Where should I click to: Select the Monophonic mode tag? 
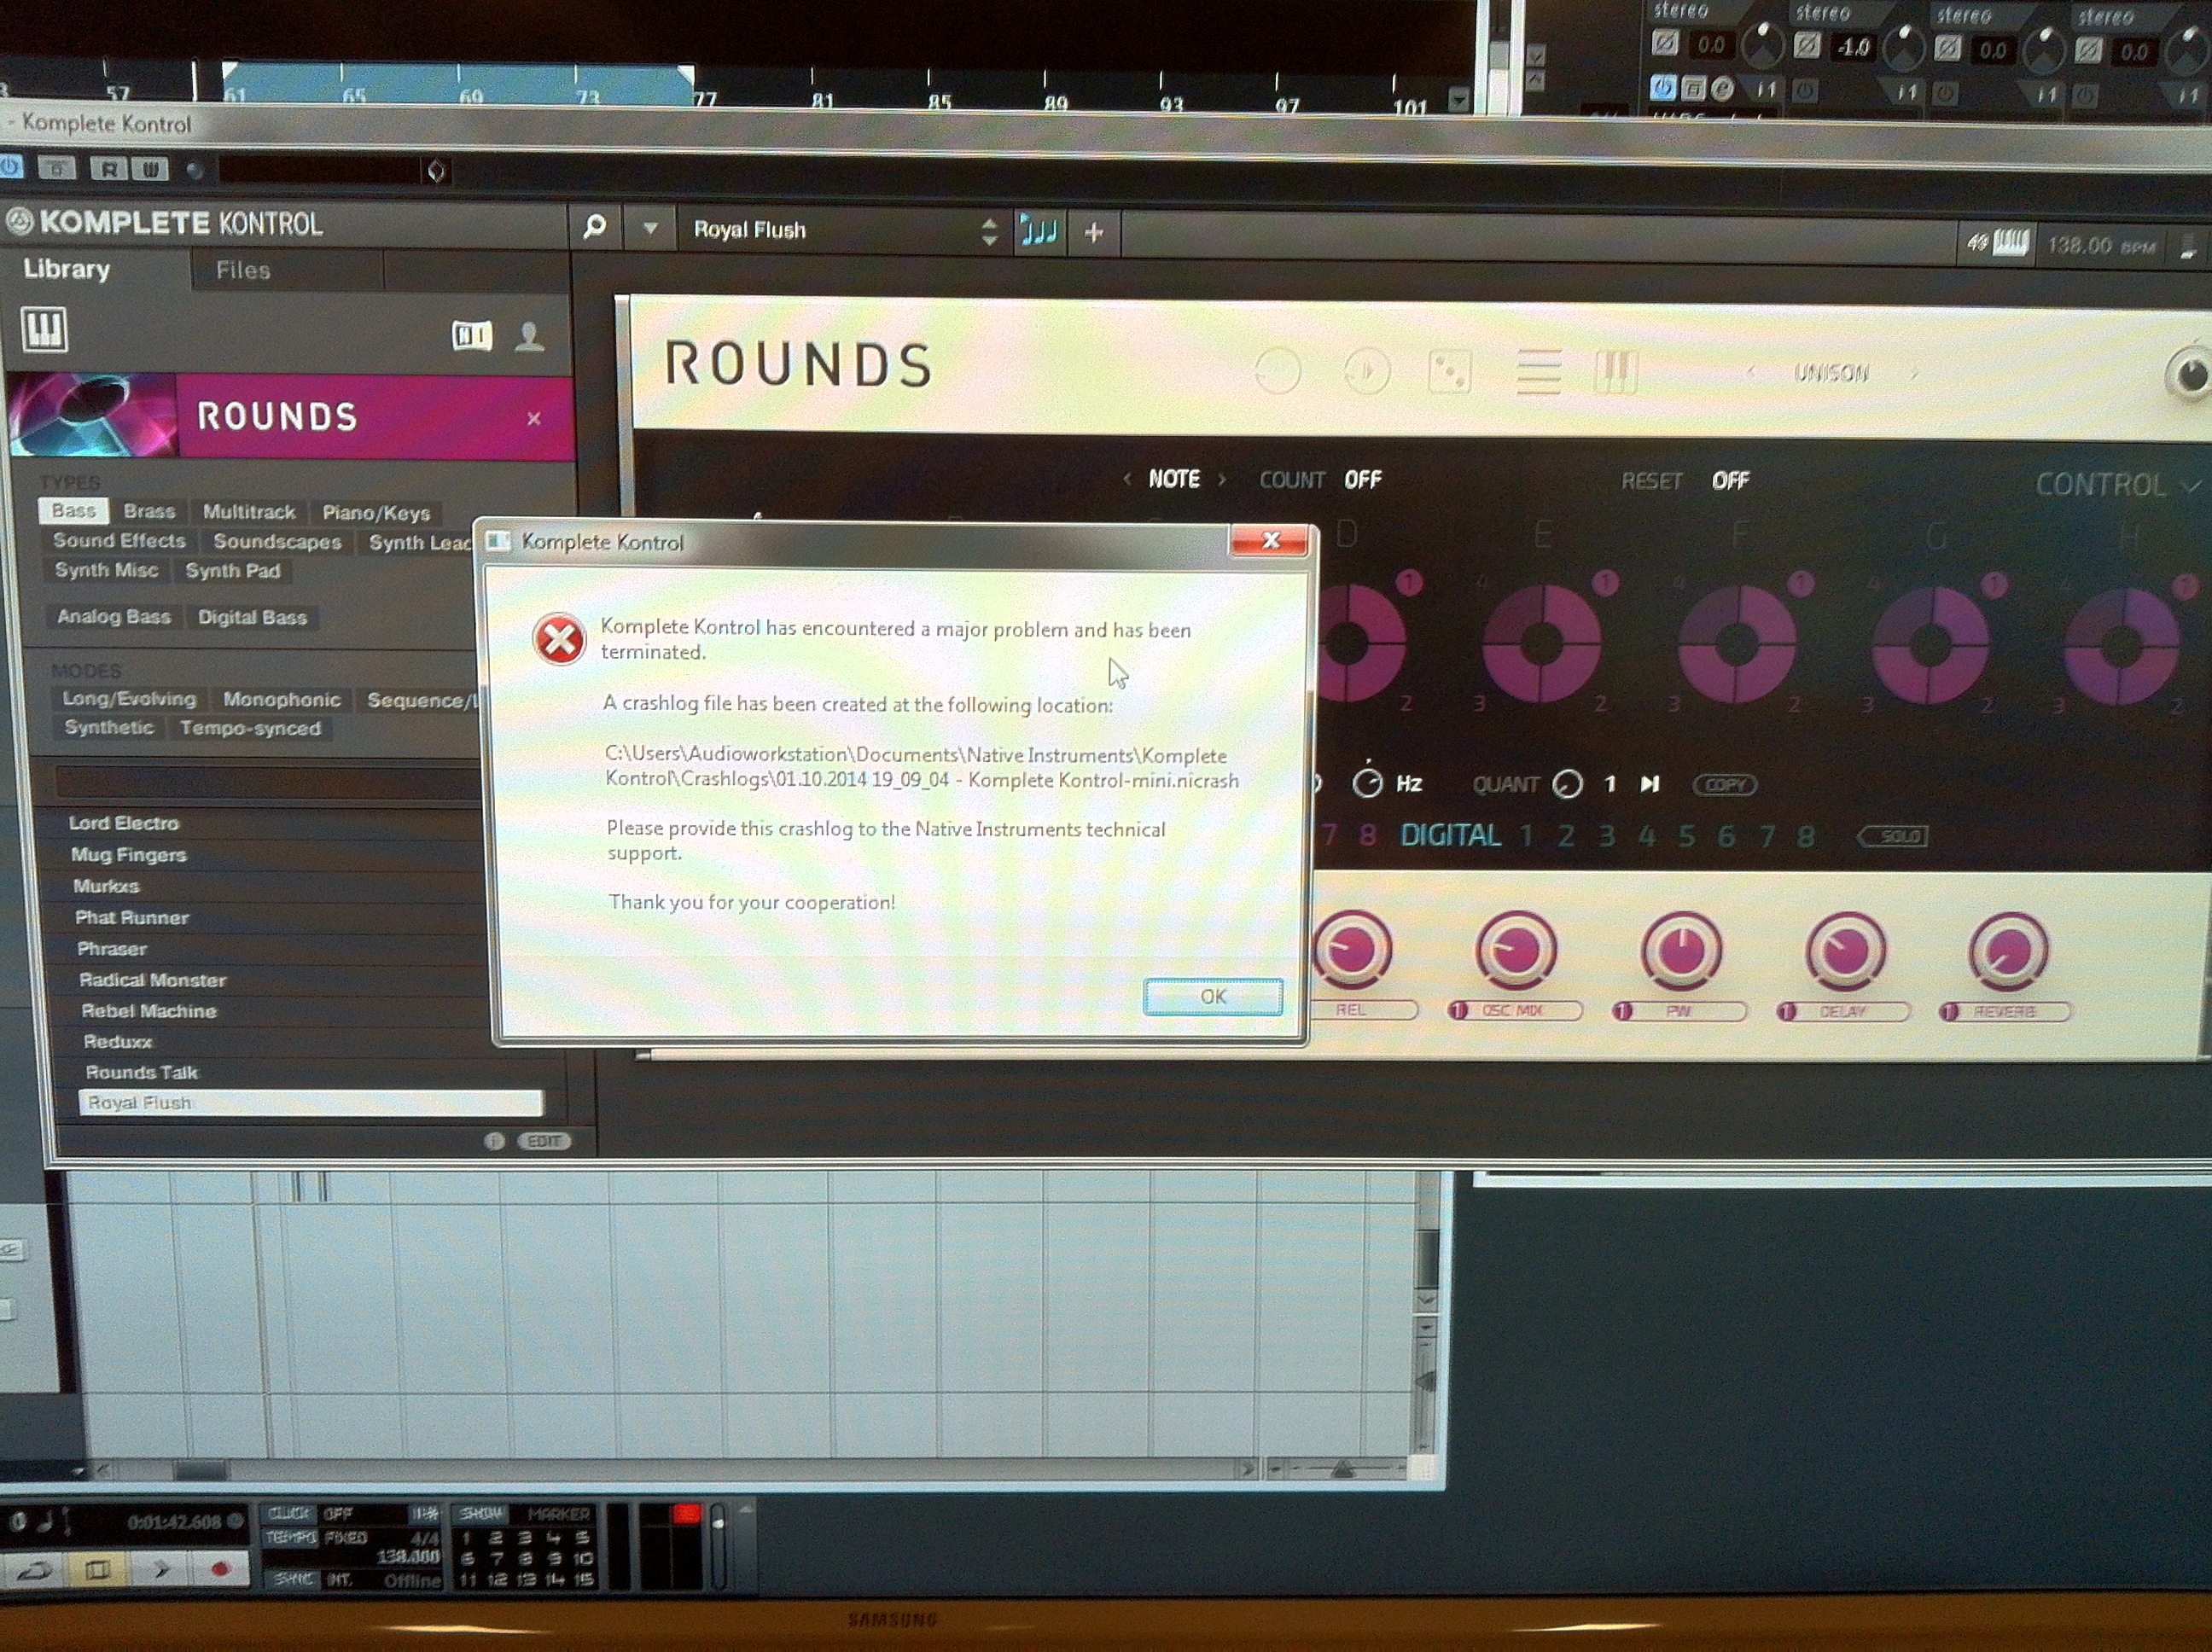(281, 700)
